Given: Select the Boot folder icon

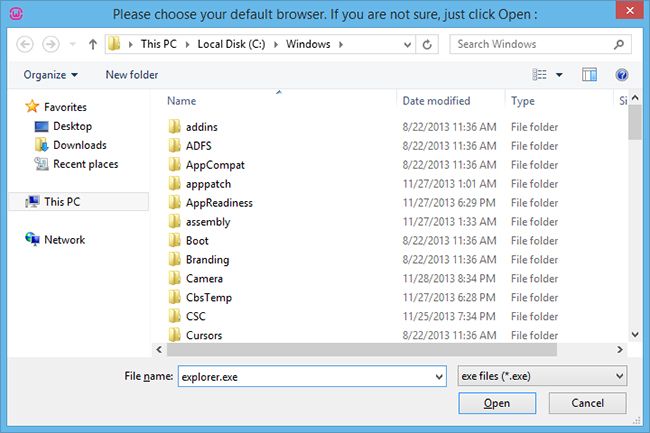Looking at the screenshot, I should pos(175,240).
